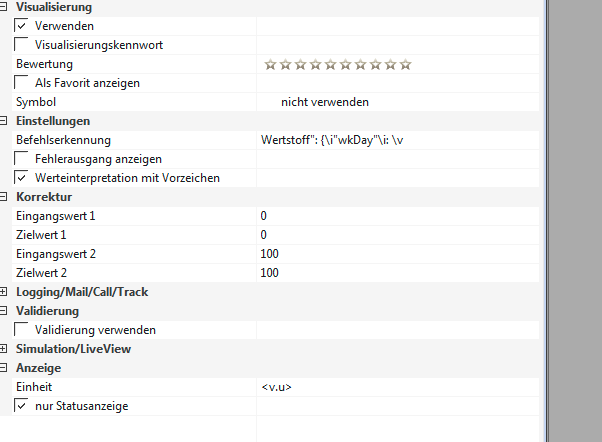602x442 pixels.
Task: Set Bewertung to the first star
Action: (x=270, y=64)
